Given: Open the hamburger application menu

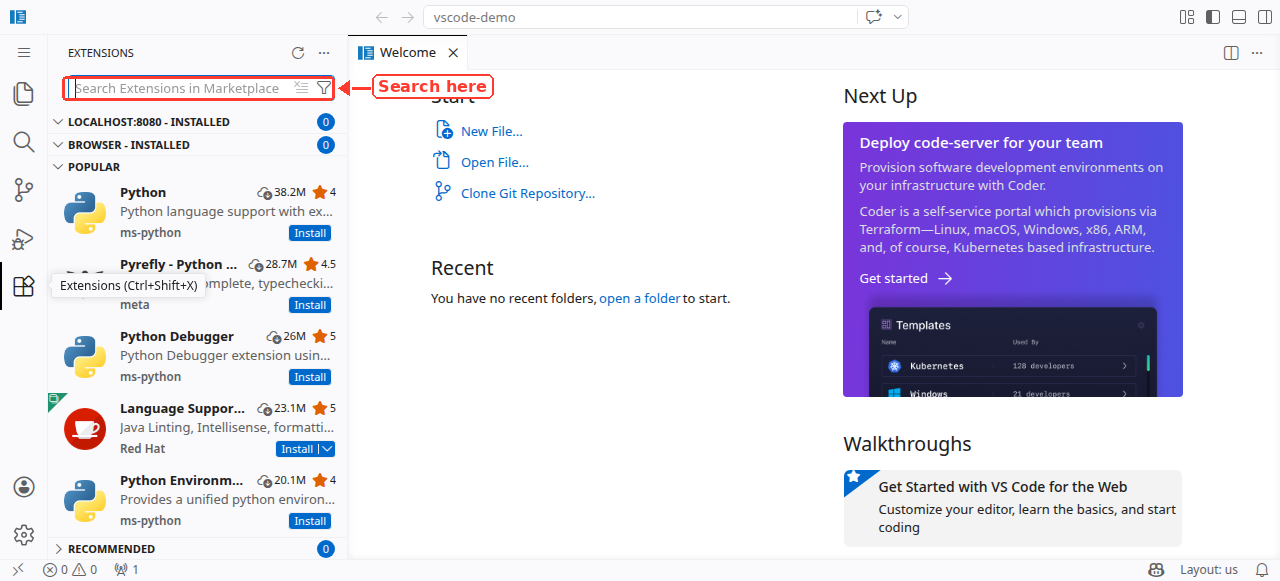Looking at the screenshot, I should pyautogui.click(x=24, y=53).
